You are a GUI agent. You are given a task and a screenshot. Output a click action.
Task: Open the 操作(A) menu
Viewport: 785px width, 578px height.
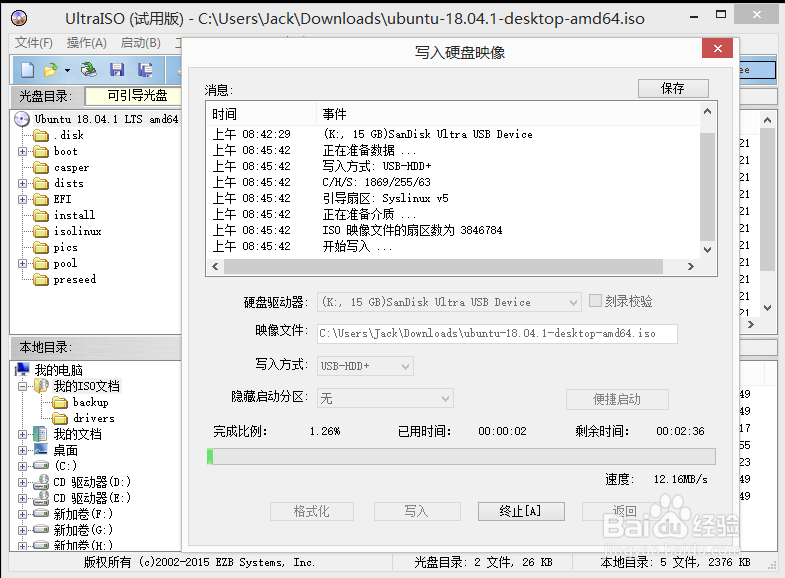pyautogui.click(x=87, y=43)
